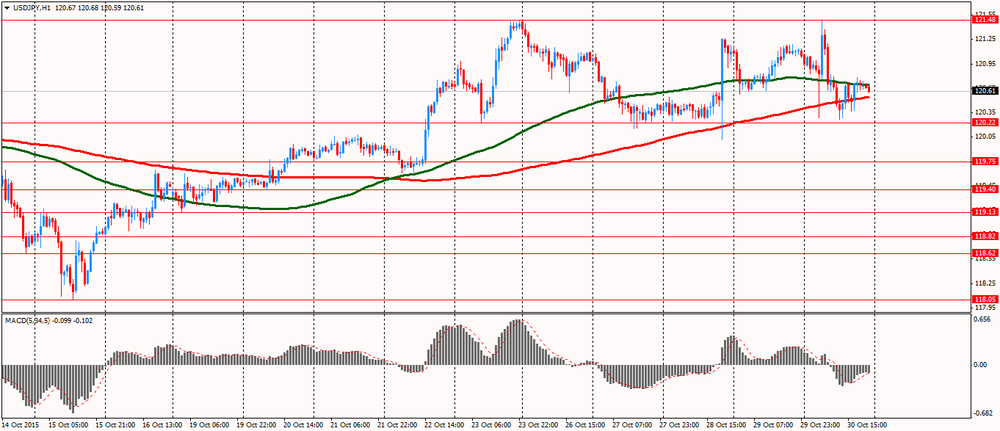This screenshot has height=431, width=1000.
Task: Click the 20 Oct 14:00 time label
Action: 302,424
